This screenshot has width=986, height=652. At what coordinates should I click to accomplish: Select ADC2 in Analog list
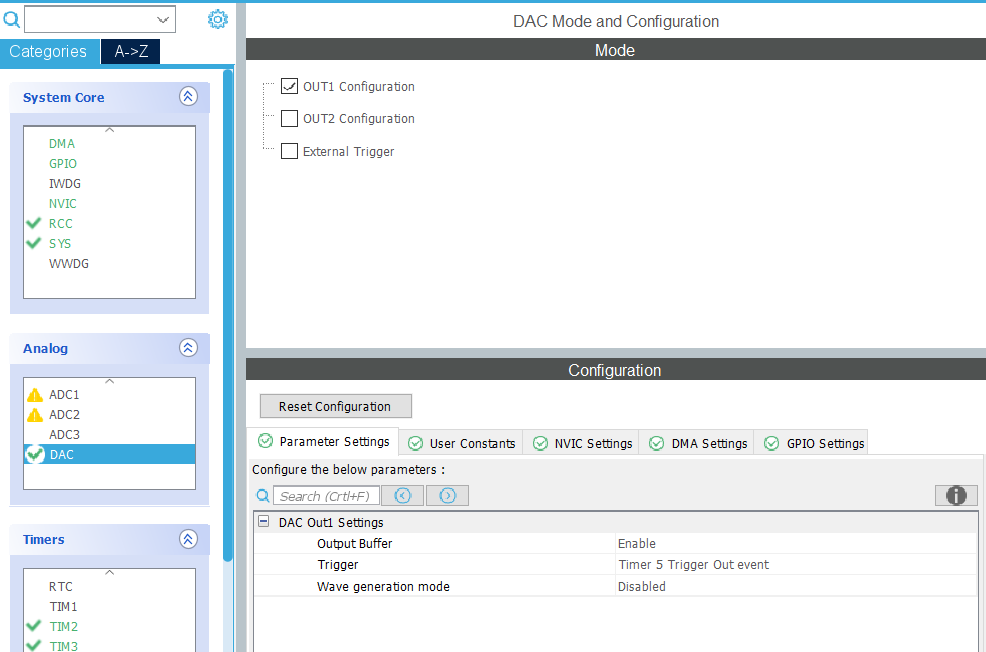64,415
